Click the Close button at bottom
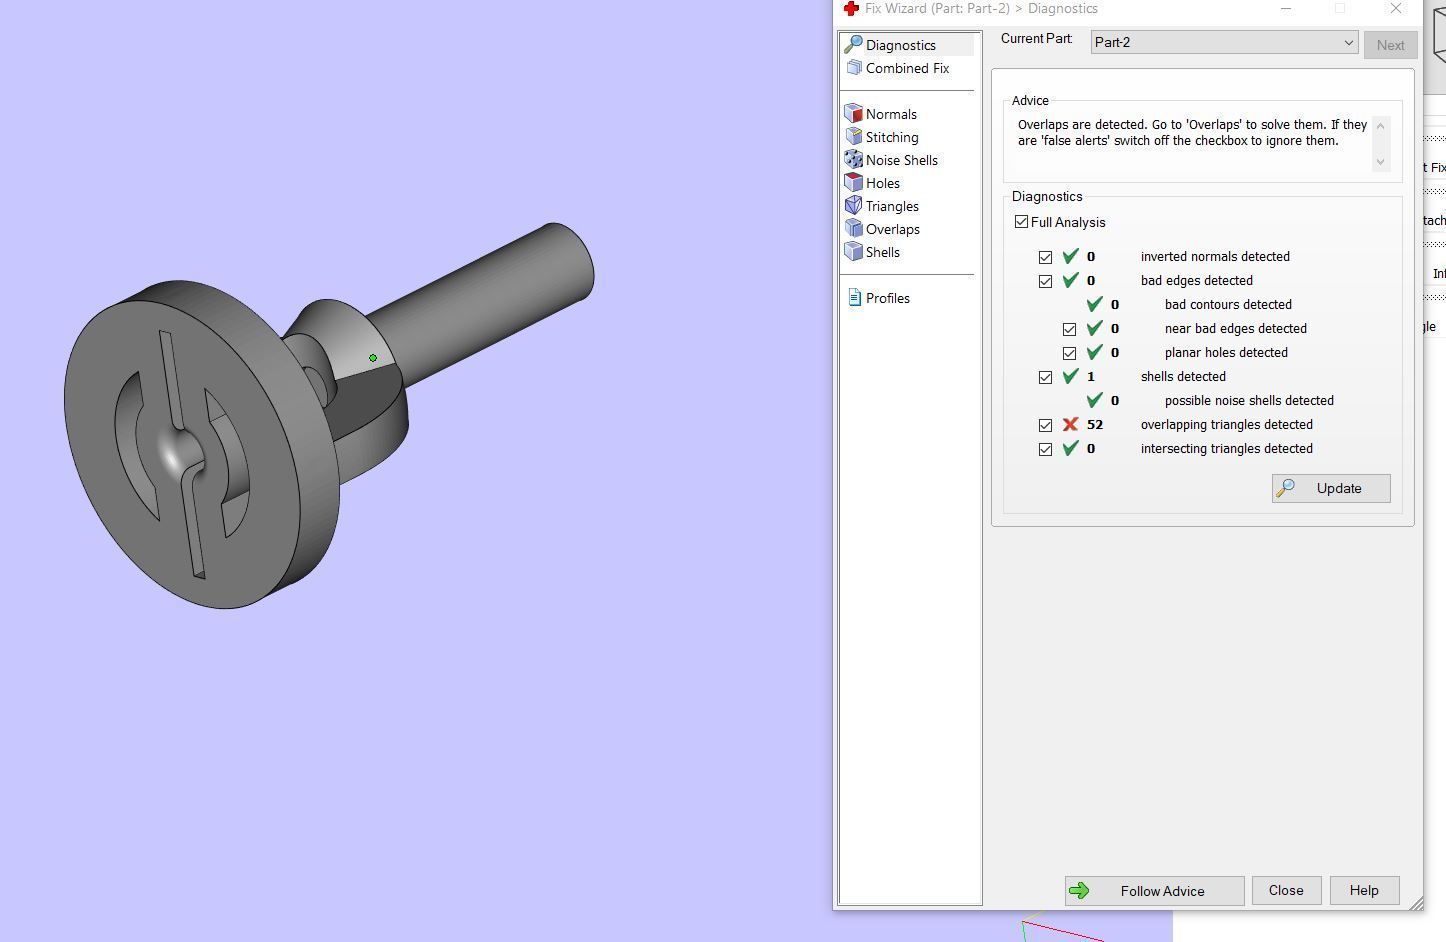1446x942 pixels. pos(1286,890)
